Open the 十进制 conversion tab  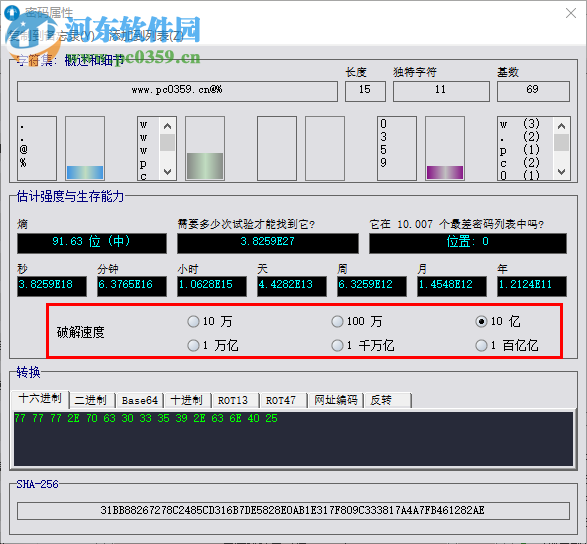(188, 400)
